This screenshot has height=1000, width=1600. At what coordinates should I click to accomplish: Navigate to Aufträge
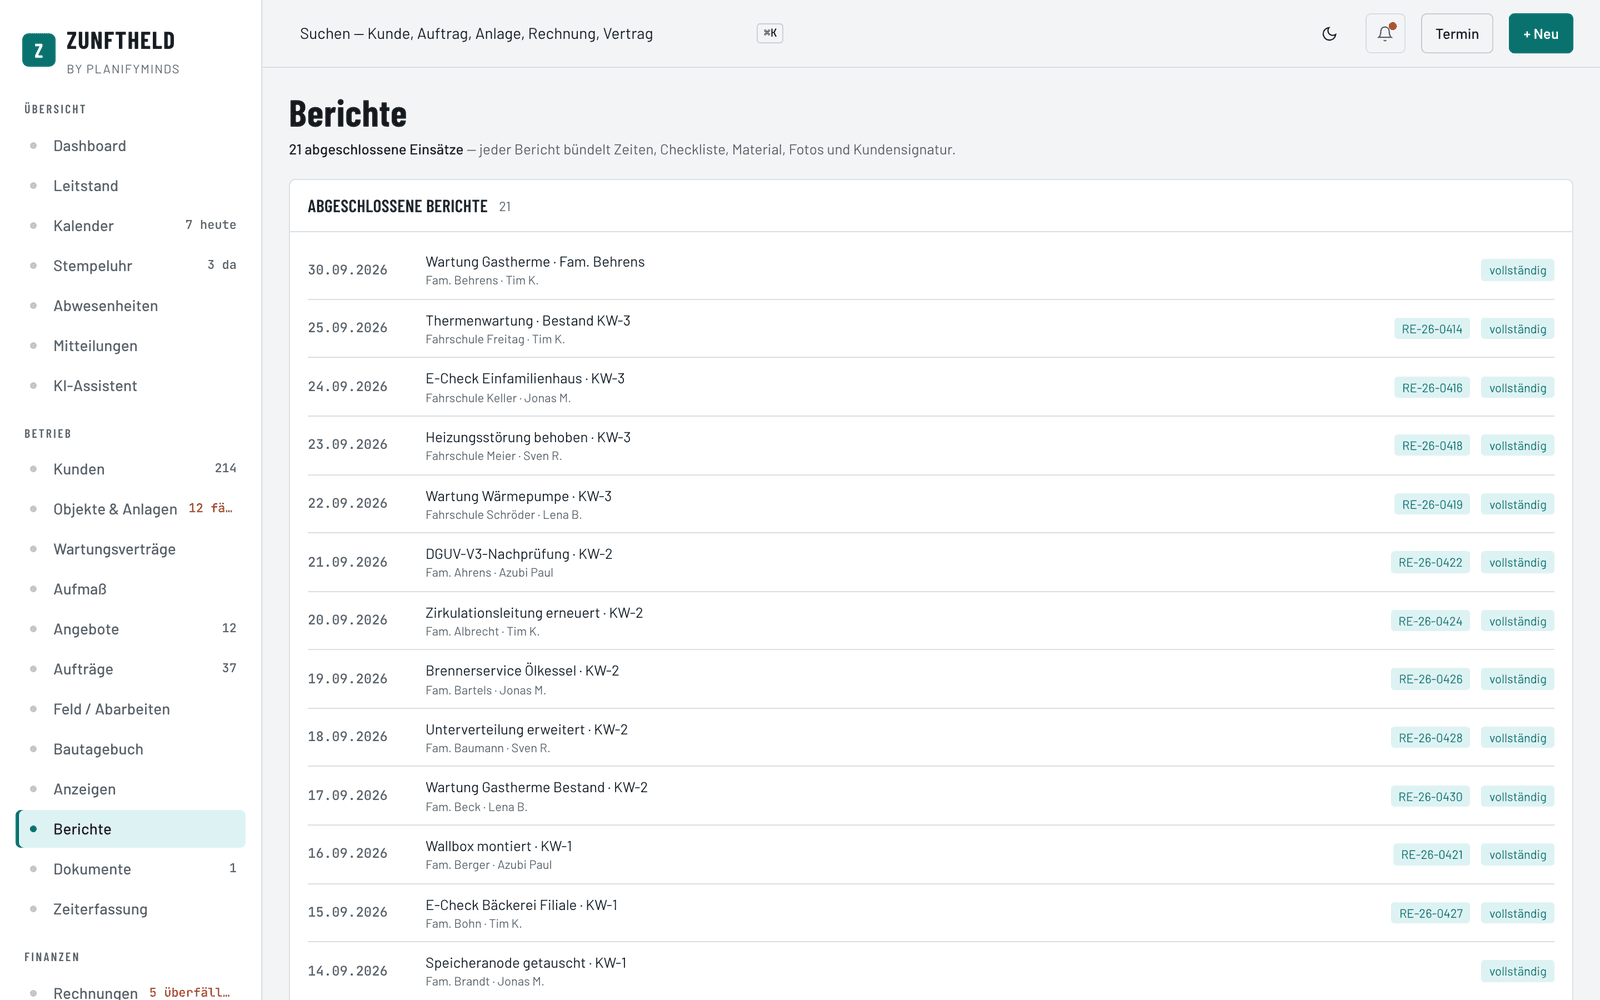tap(131, 669)
